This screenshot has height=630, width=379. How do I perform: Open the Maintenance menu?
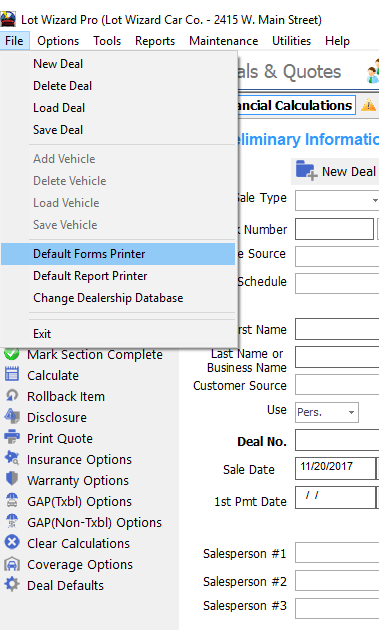(x=223, y=41)
